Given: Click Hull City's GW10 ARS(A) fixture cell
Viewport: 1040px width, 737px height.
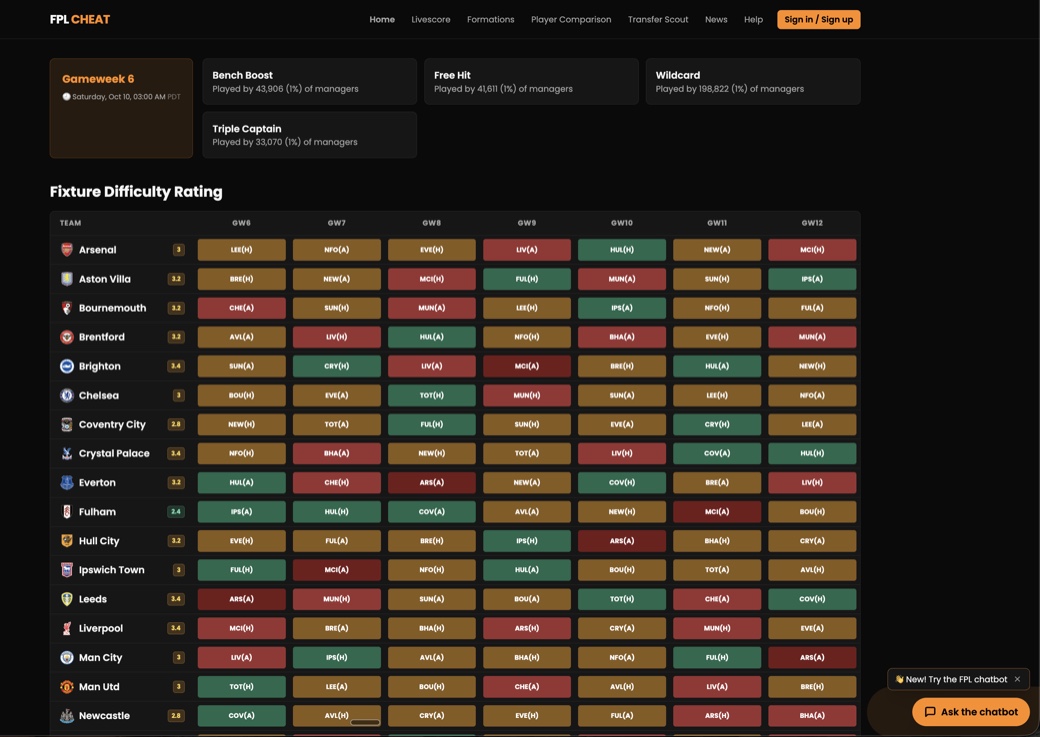Looking at the screenshot, I should 622,541.
